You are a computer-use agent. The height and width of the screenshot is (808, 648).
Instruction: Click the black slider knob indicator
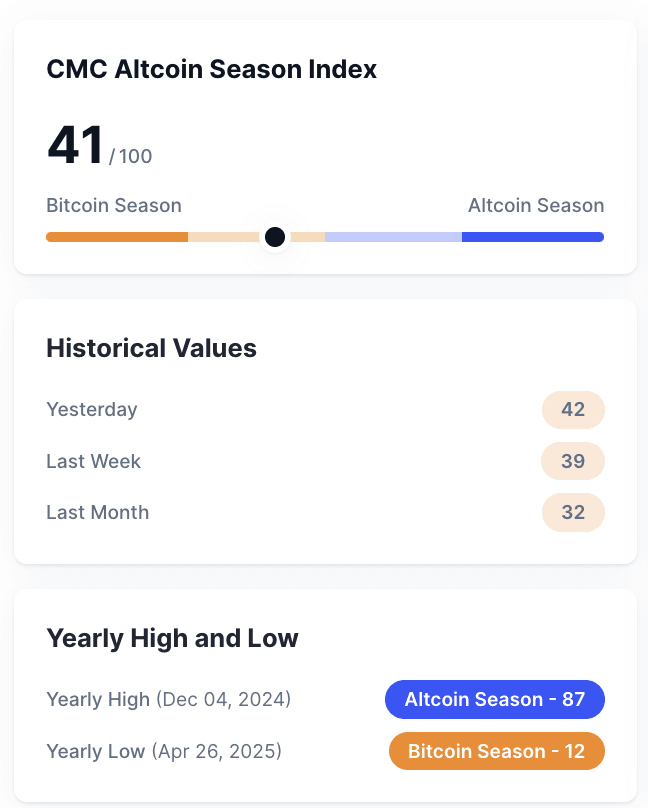[x=275, y=237]
